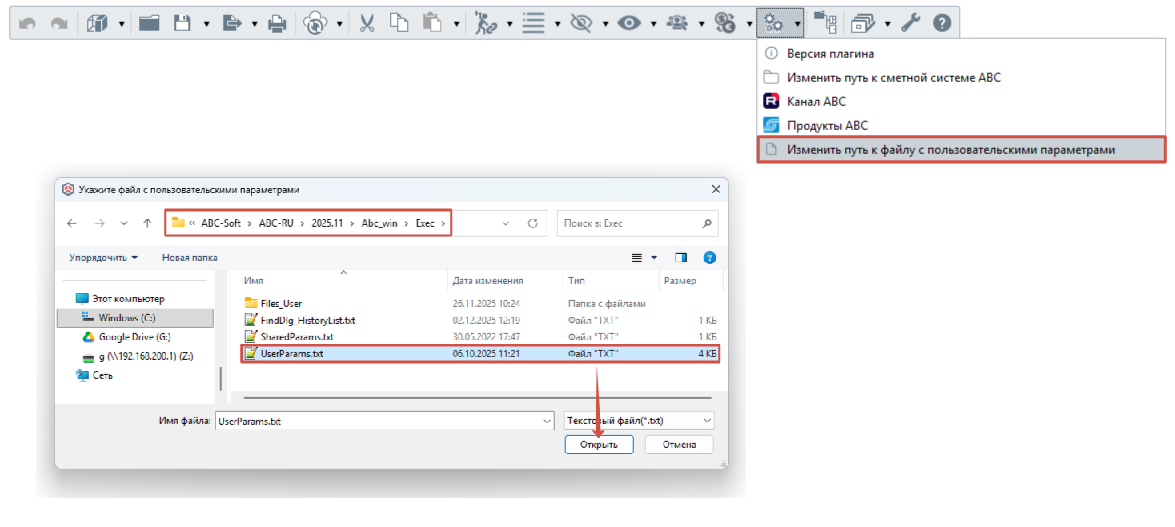
Task: Click the coins currency toolbar icon
Action: (725, 24)
